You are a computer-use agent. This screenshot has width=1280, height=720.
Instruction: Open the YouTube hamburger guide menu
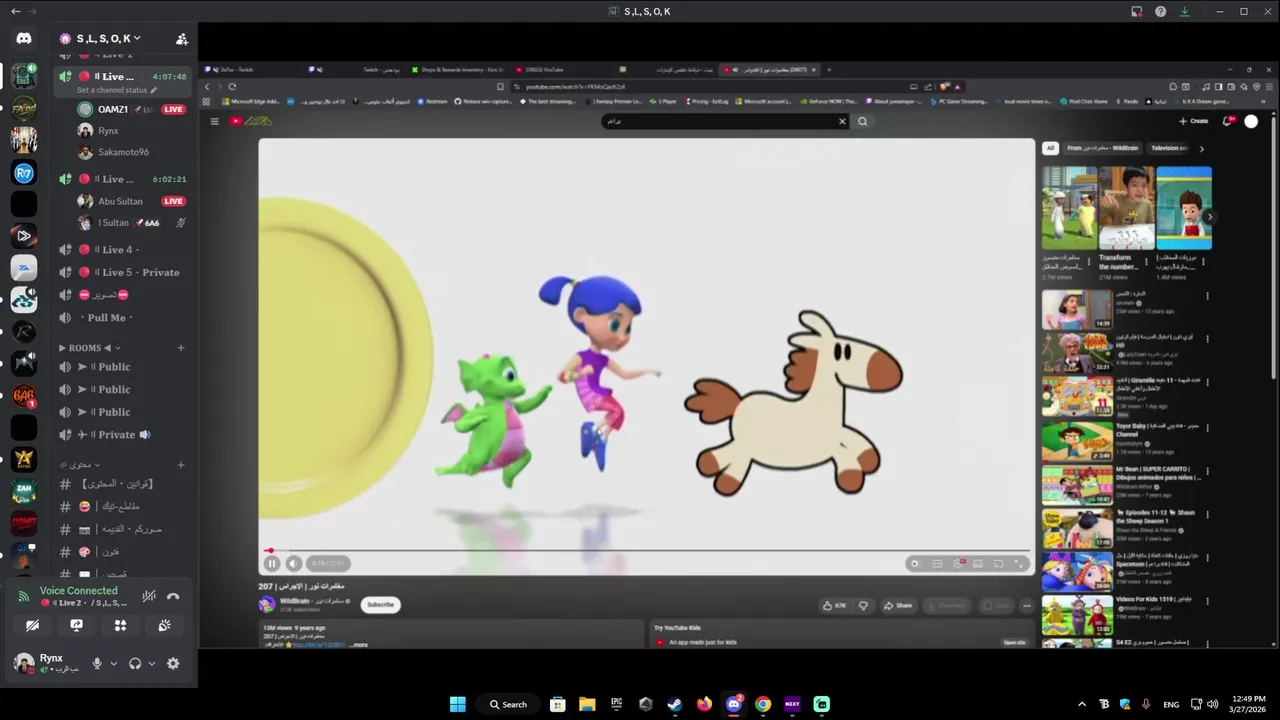(214, 121)
